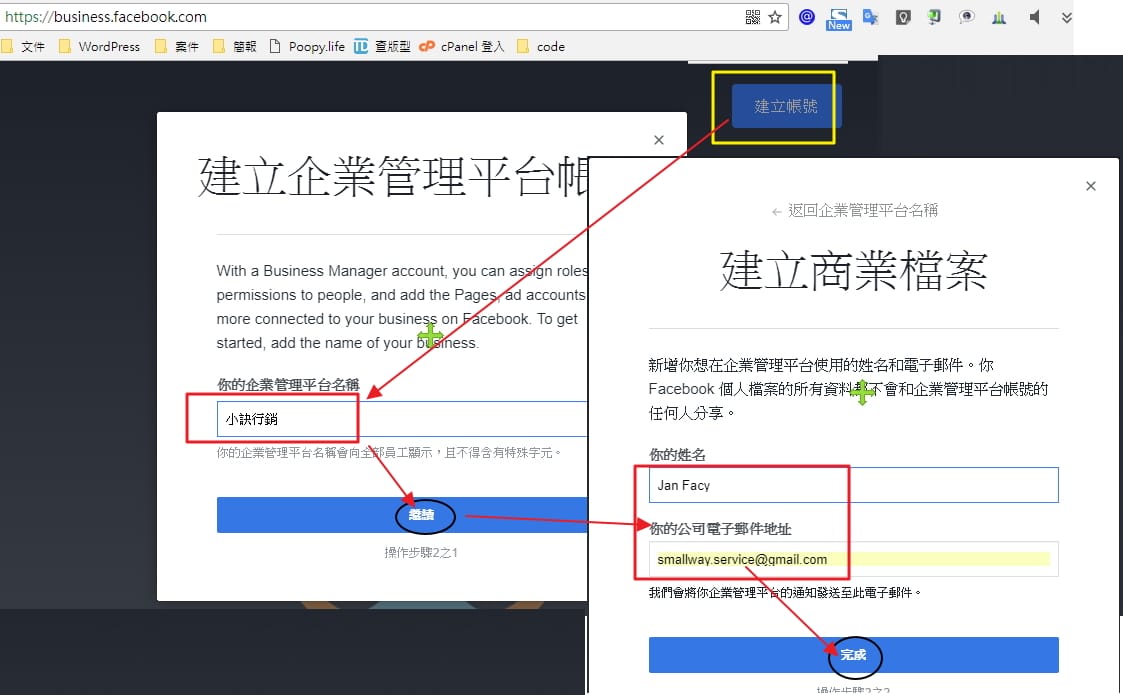Image resolution: width=1123 pixels, height=695 pixels.
Task: Open the WordPress bookmarks folder
Action: click(100, 47)
